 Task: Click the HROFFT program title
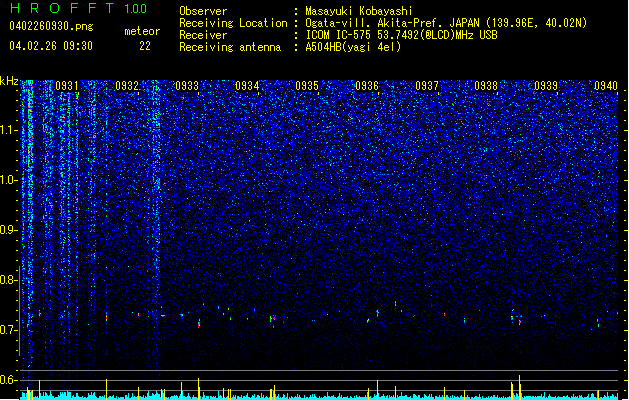click(x=63, y=8)
